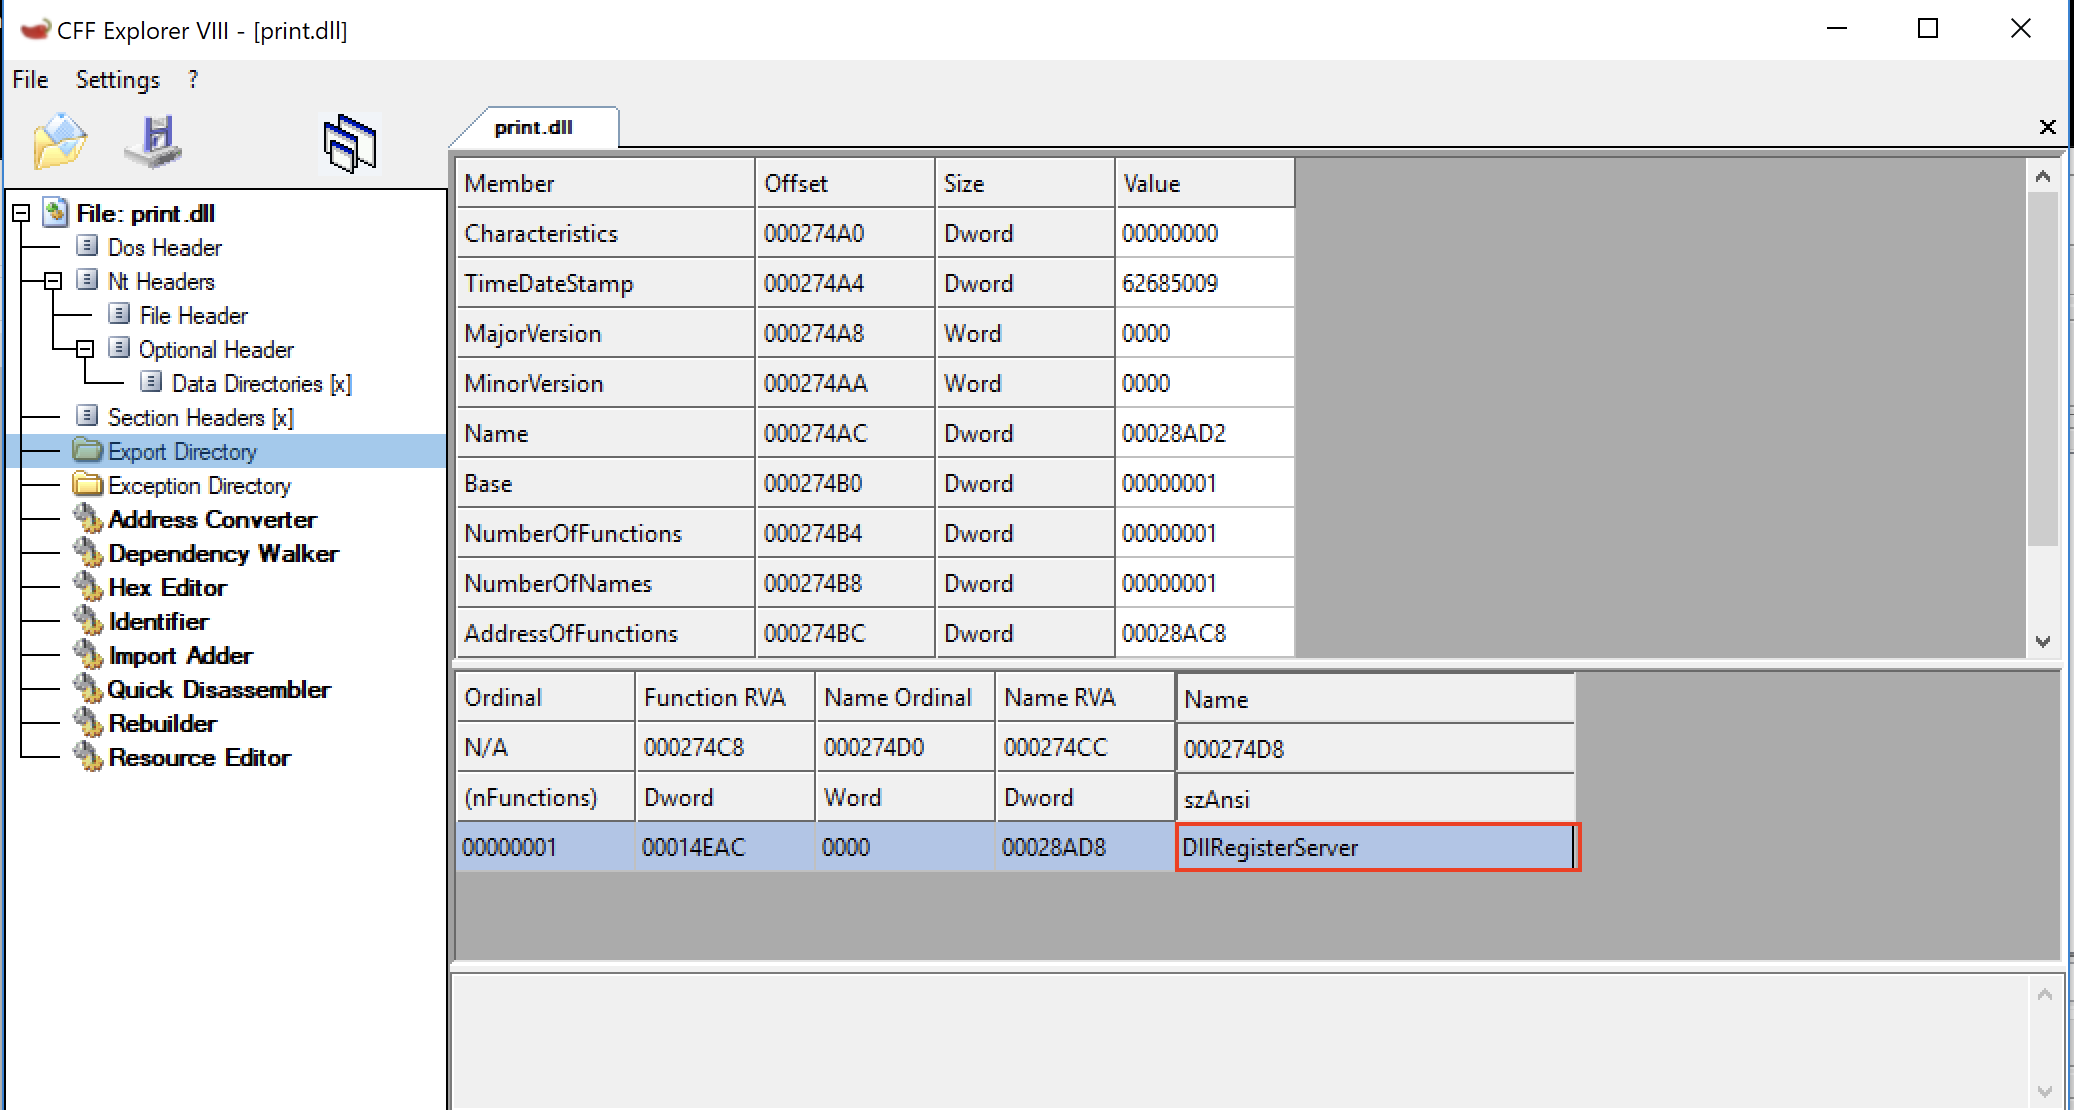
Task: Open the Import Adder tool
Action: click(180, 655)
